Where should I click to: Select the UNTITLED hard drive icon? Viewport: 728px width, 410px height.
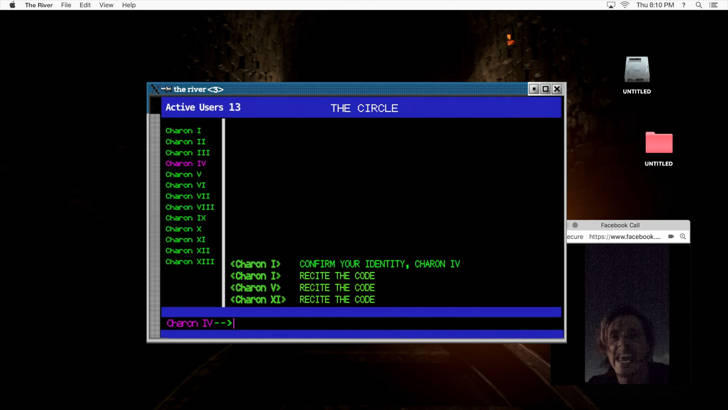[x=637, y=70]
